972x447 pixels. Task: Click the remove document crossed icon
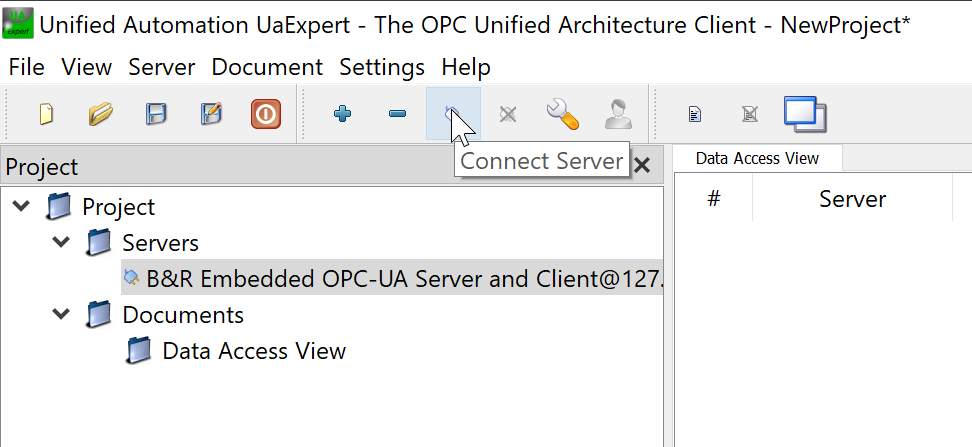click(750, 114)
